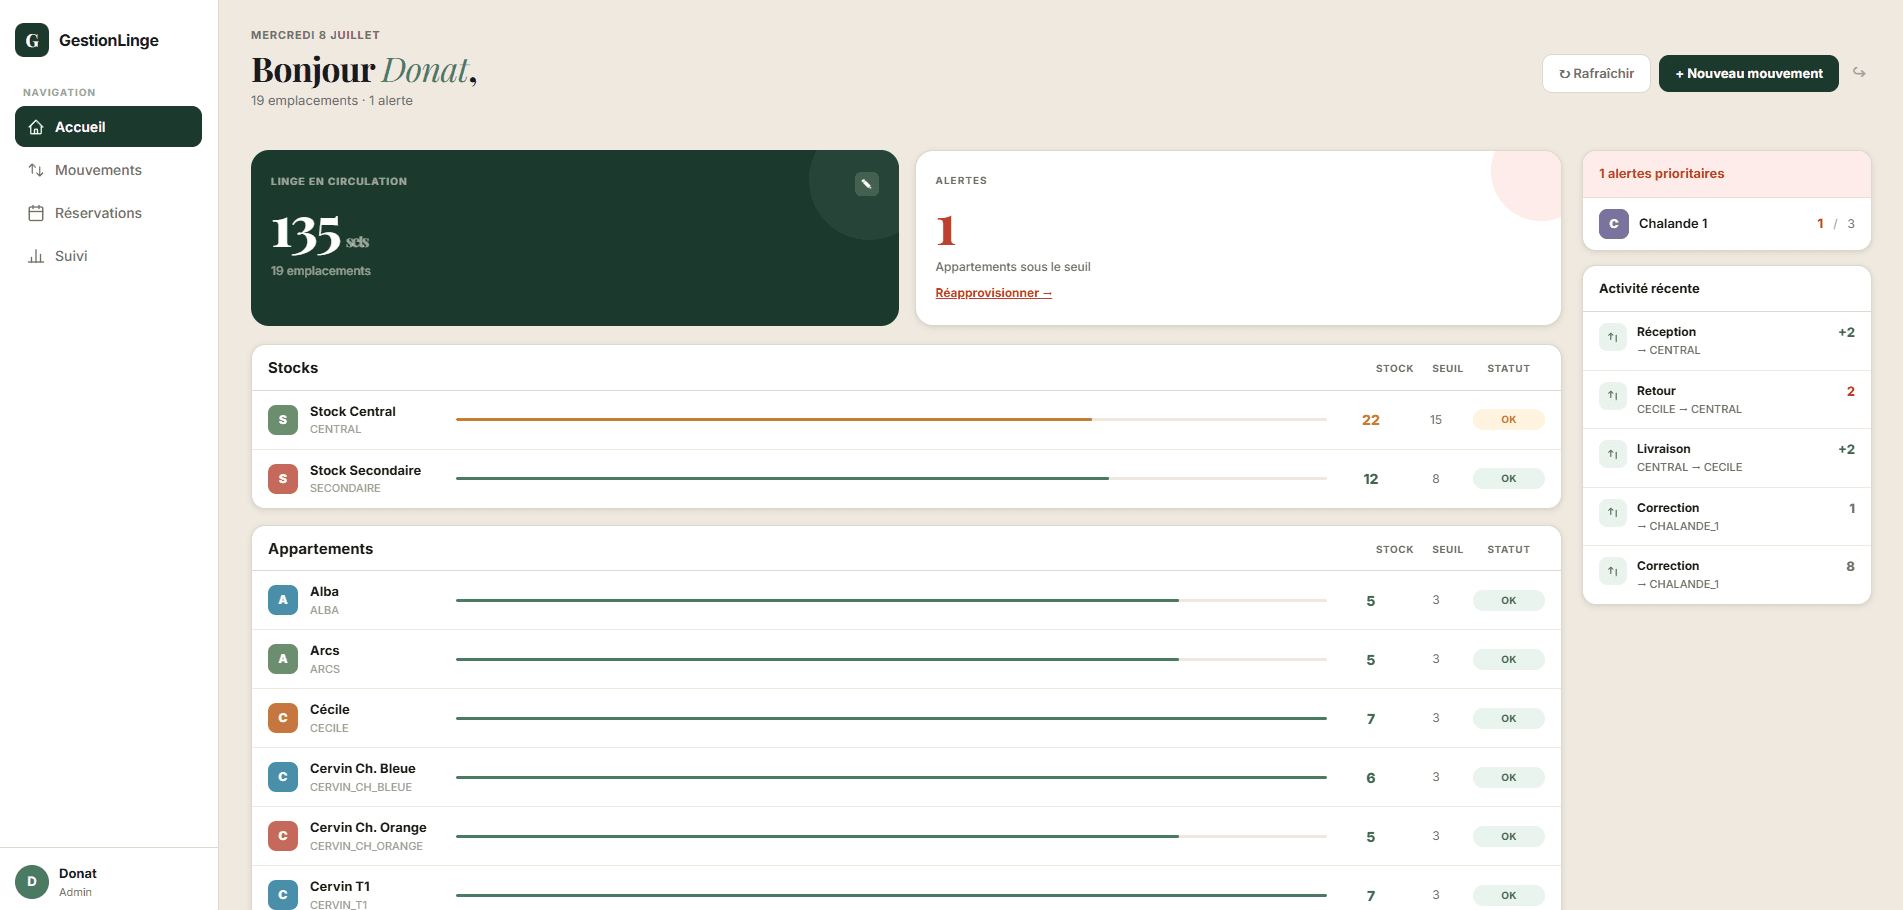Click the Livraison CENTRAL → CECILE entry

click(x=1726, y=458)
